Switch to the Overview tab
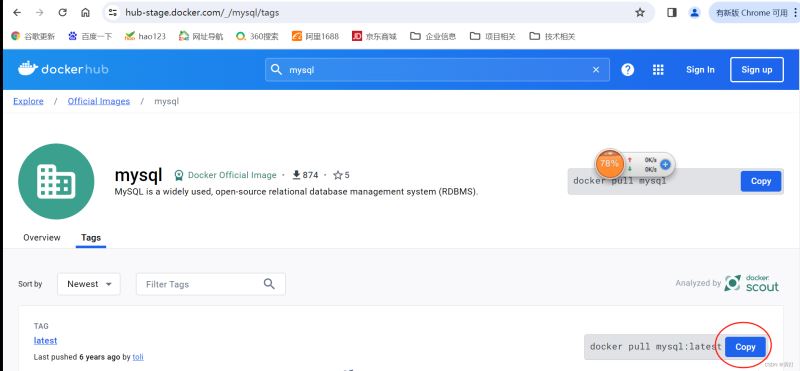This screenshot has height=371, width=800. (x=42, y=237)
